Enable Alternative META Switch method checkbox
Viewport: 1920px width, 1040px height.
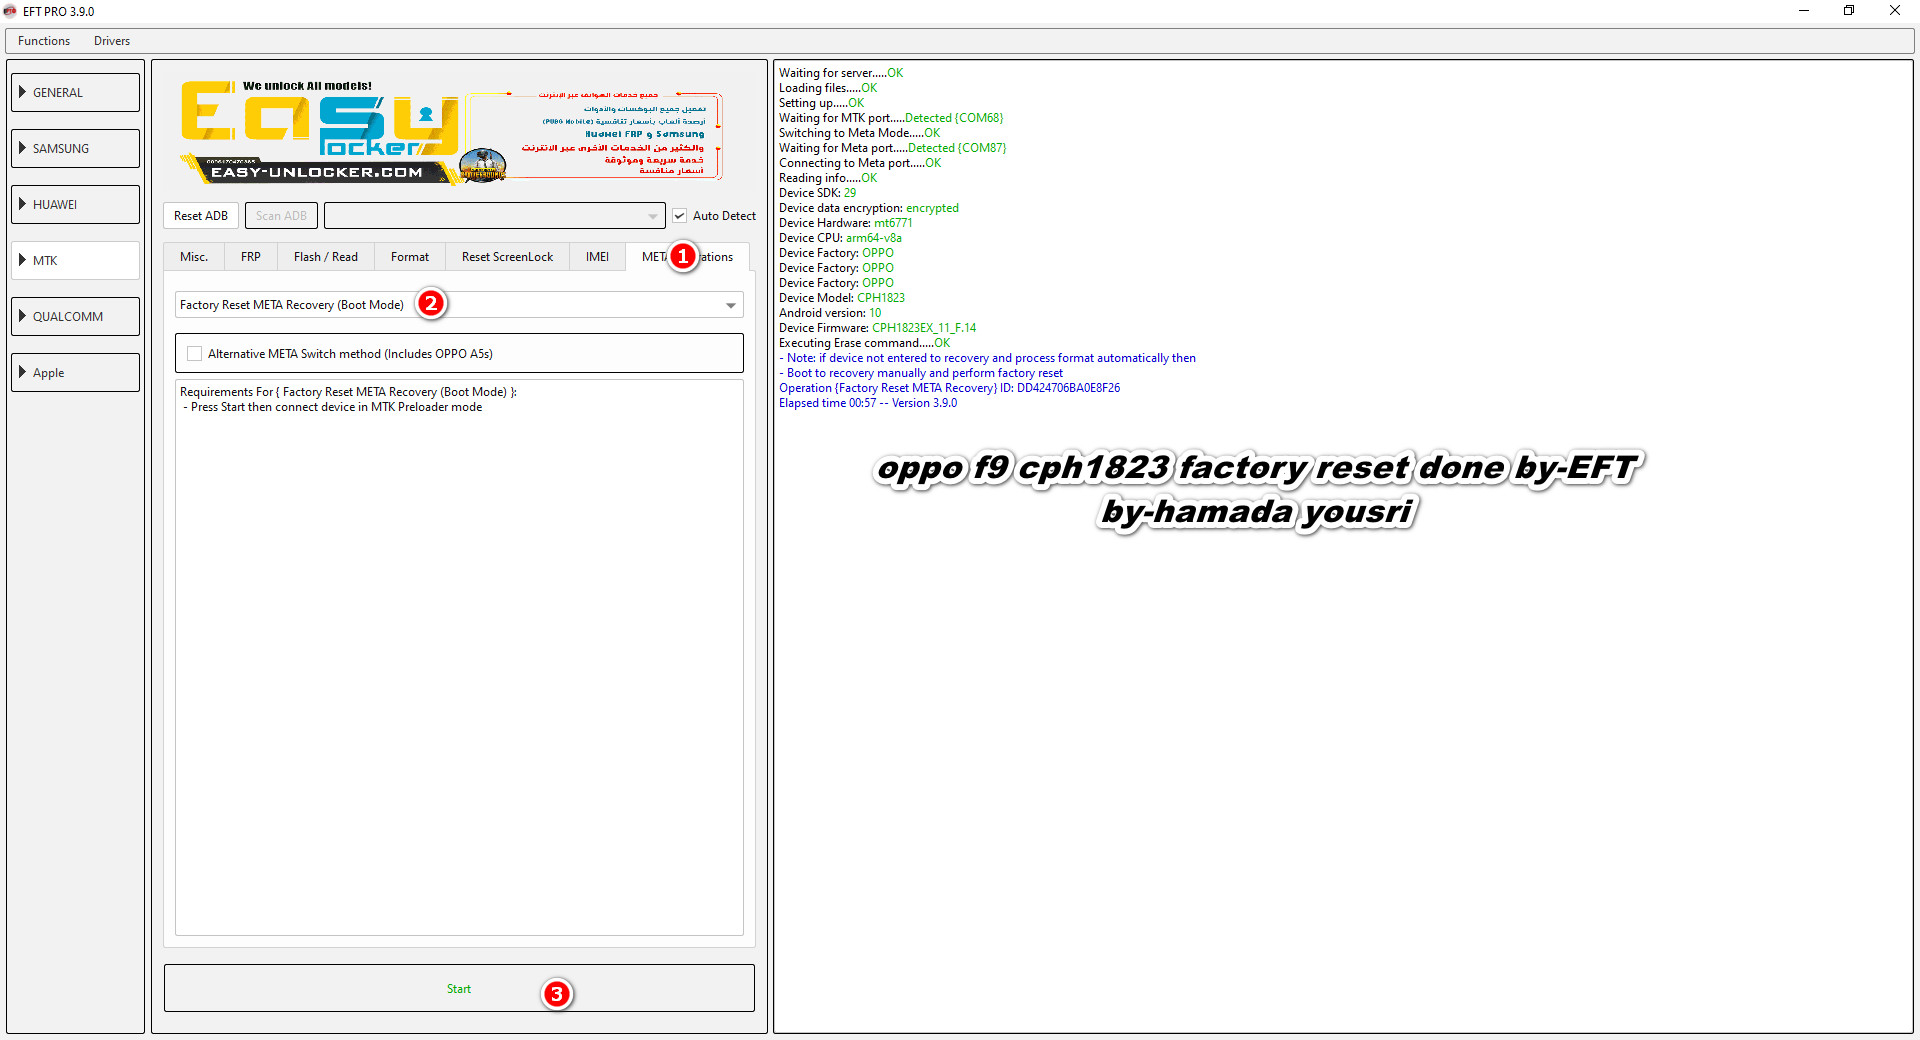[195, 354]
